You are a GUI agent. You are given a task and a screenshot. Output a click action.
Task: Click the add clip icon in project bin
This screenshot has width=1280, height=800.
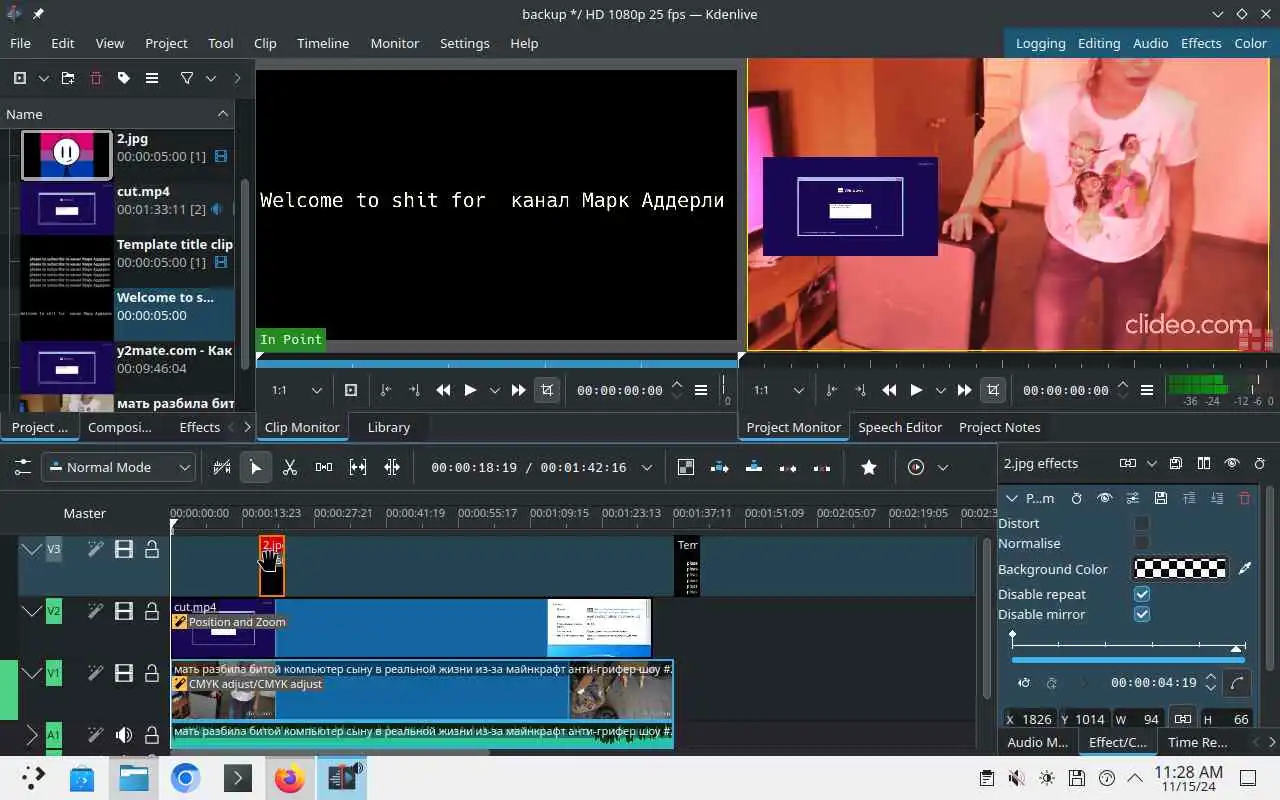click(x=20, y=78)
